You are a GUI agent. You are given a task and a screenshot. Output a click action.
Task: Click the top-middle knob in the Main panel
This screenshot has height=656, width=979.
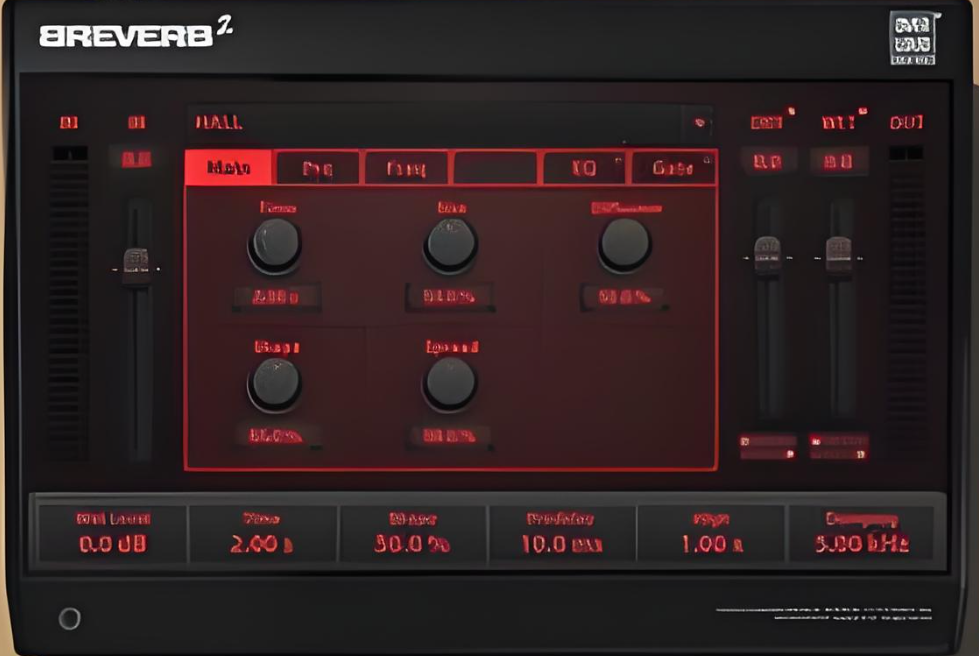450,245
